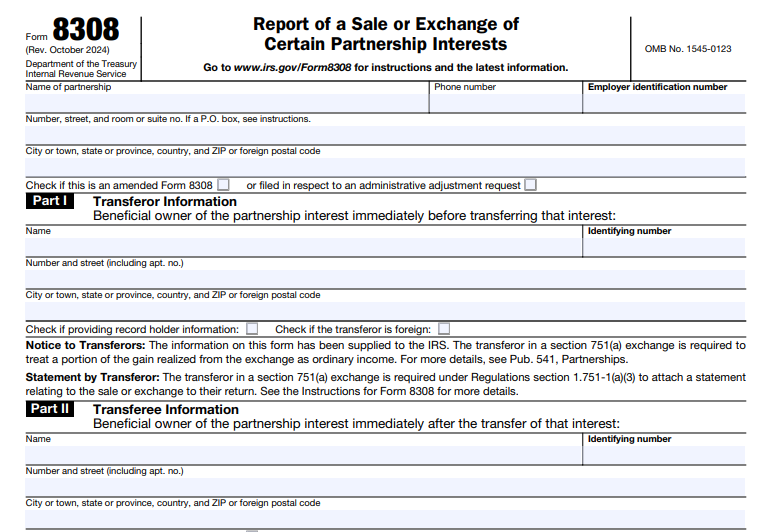Select Transferee Identifying number field
765x532 pixels.
pyautogui.click(x=664, y=455)
